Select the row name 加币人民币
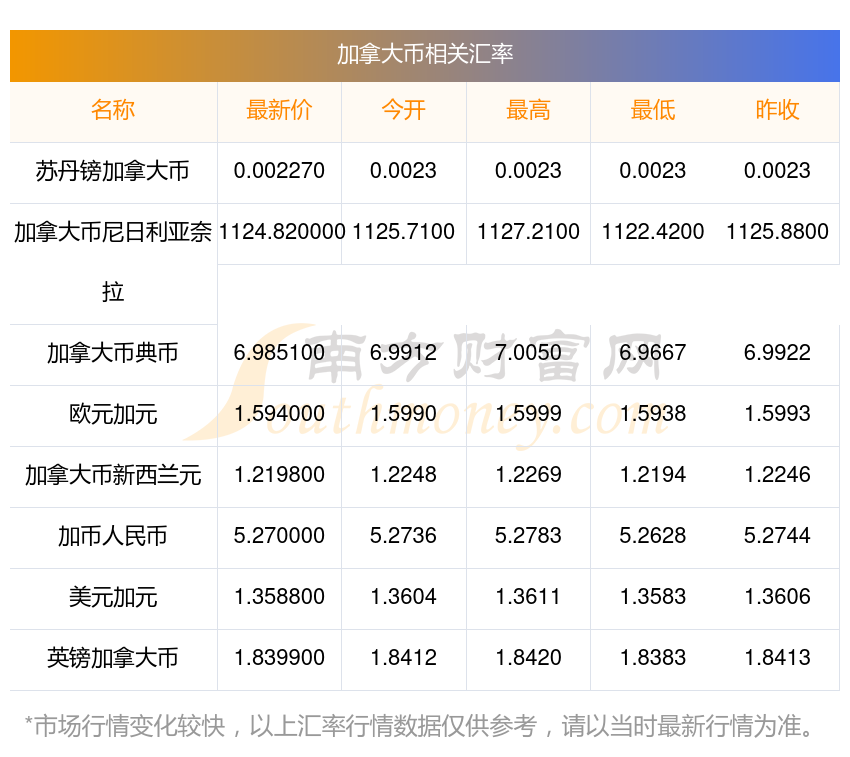Screen dimensions: 850x757 click(x=113, y=537)
